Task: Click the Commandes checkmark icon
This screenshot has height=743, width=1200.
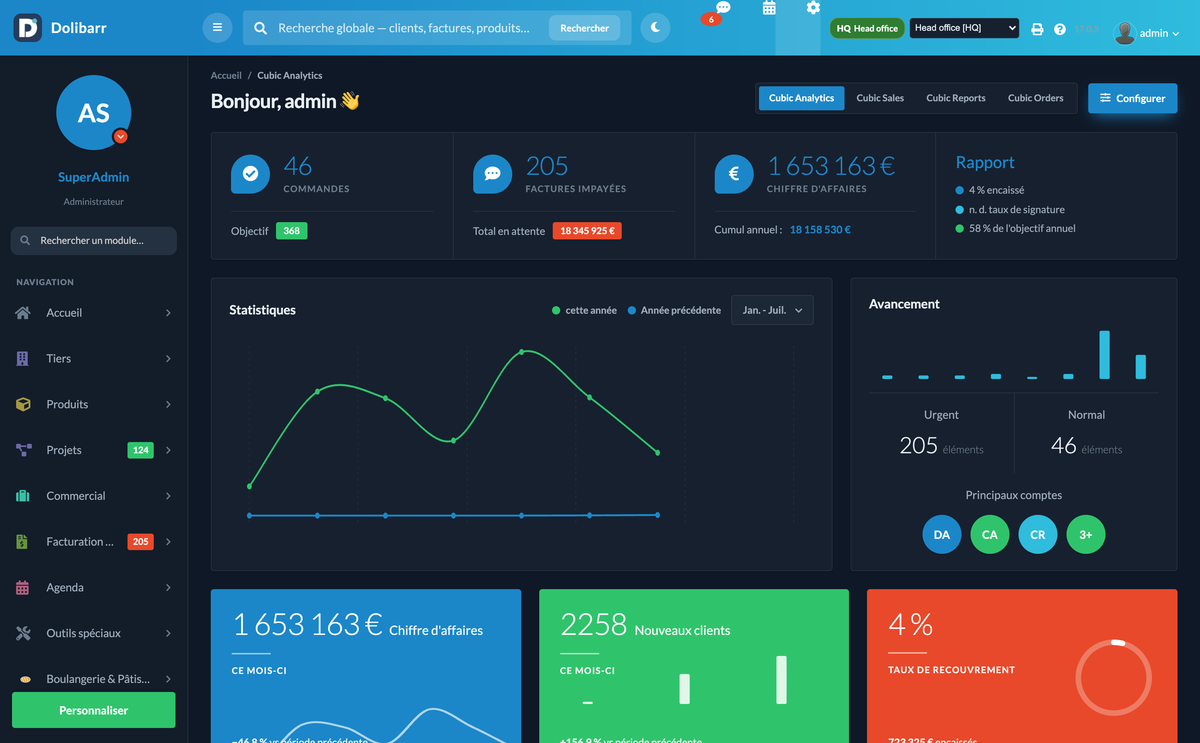Action: pyautogui.click(x=250, y=174)
